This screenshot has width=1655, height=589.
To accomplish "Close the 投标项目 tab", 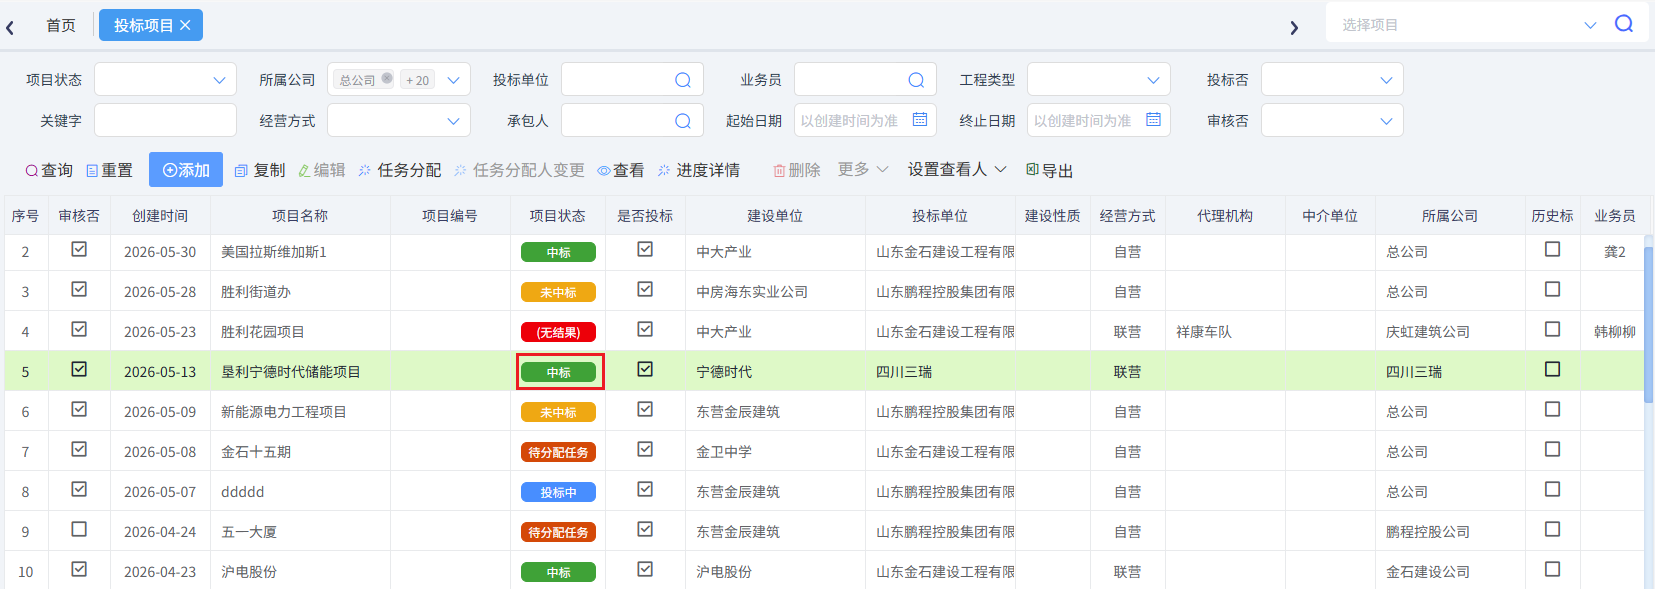I will pos(185,25).
